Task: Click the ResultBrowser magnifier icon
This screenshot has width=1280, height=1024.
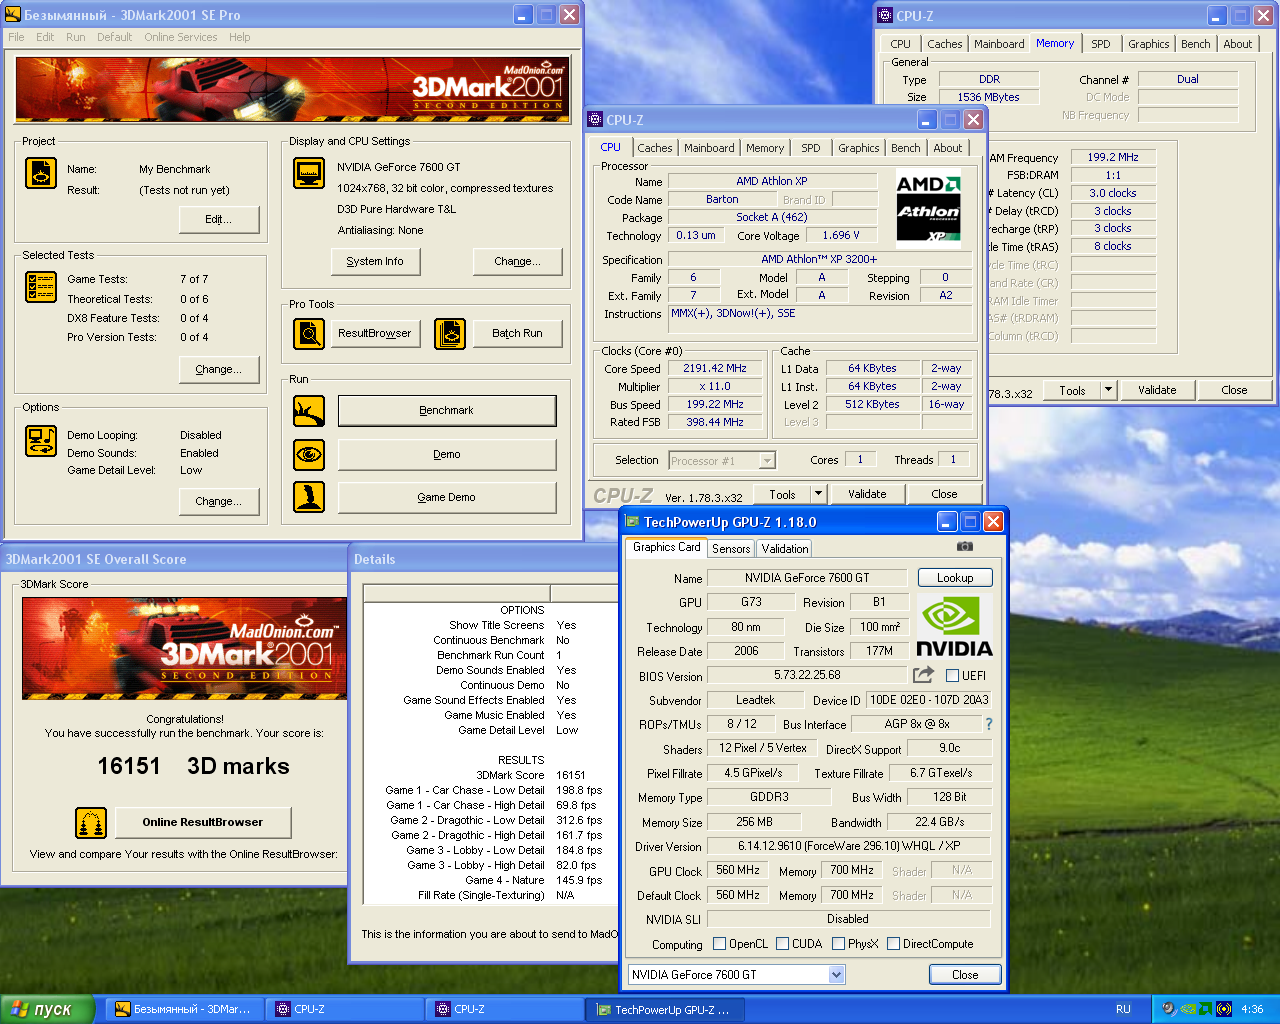Action: pos(309,333)
